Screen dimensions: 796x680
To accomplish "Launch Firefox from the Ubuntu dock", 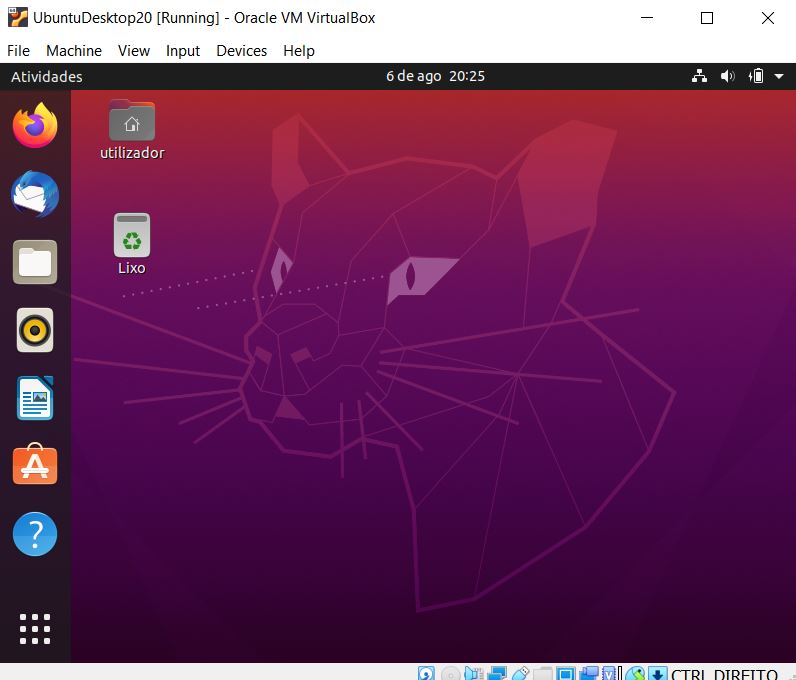I will point(35,125).
